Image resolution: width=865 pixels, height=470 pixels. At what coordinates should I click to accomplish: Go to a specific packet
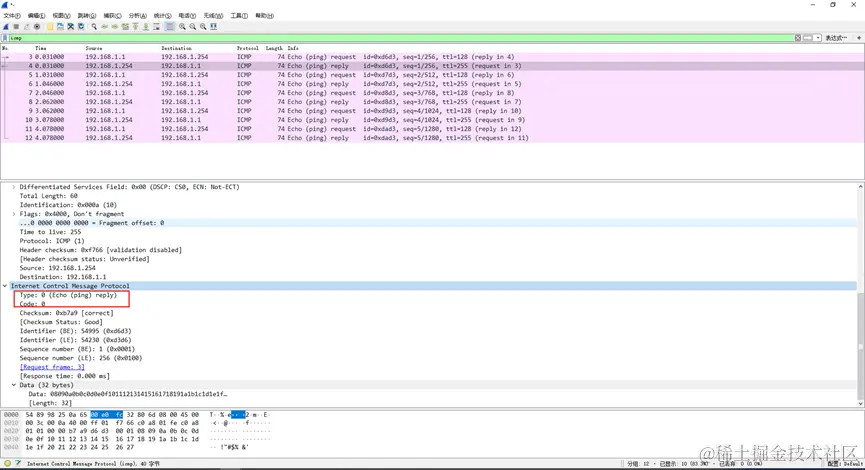click(x=125, y=26)
